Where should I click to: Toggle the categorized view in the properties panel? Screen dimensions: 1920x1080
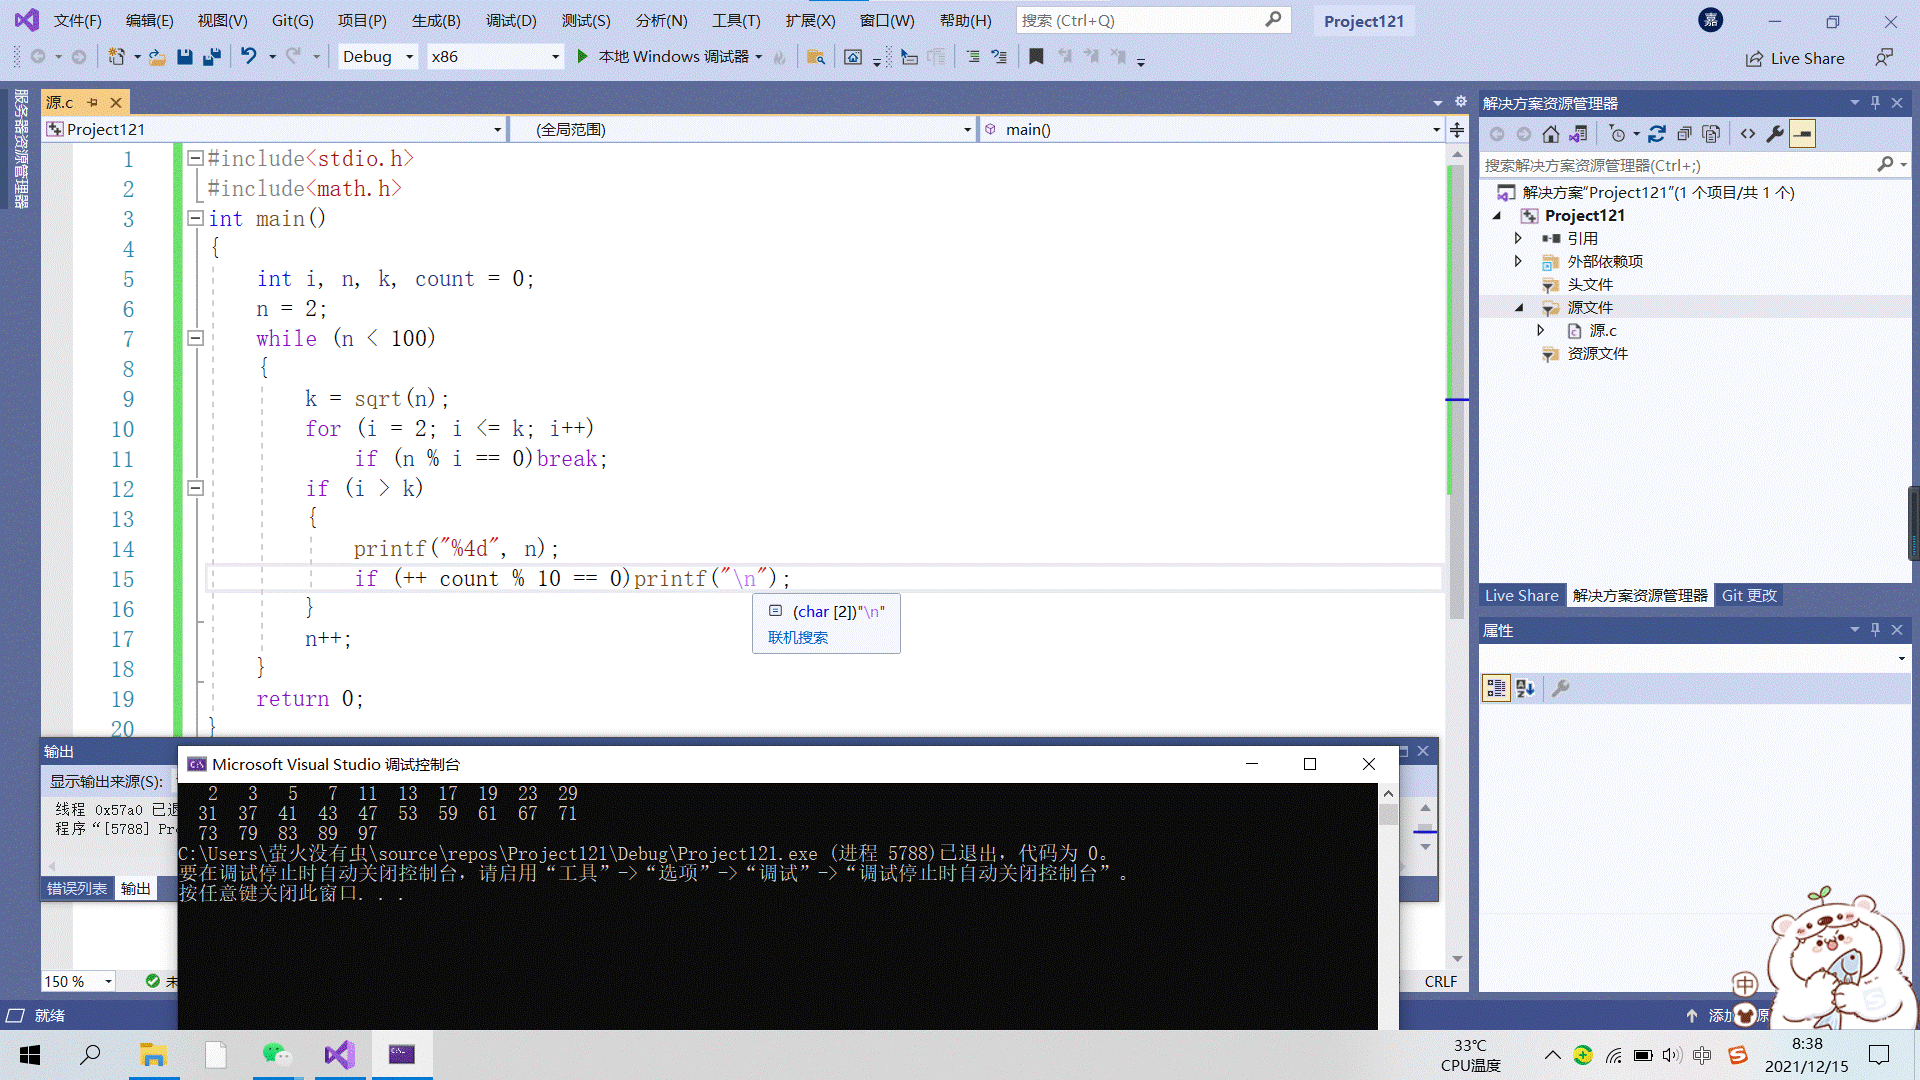(x=1496, y=688)
